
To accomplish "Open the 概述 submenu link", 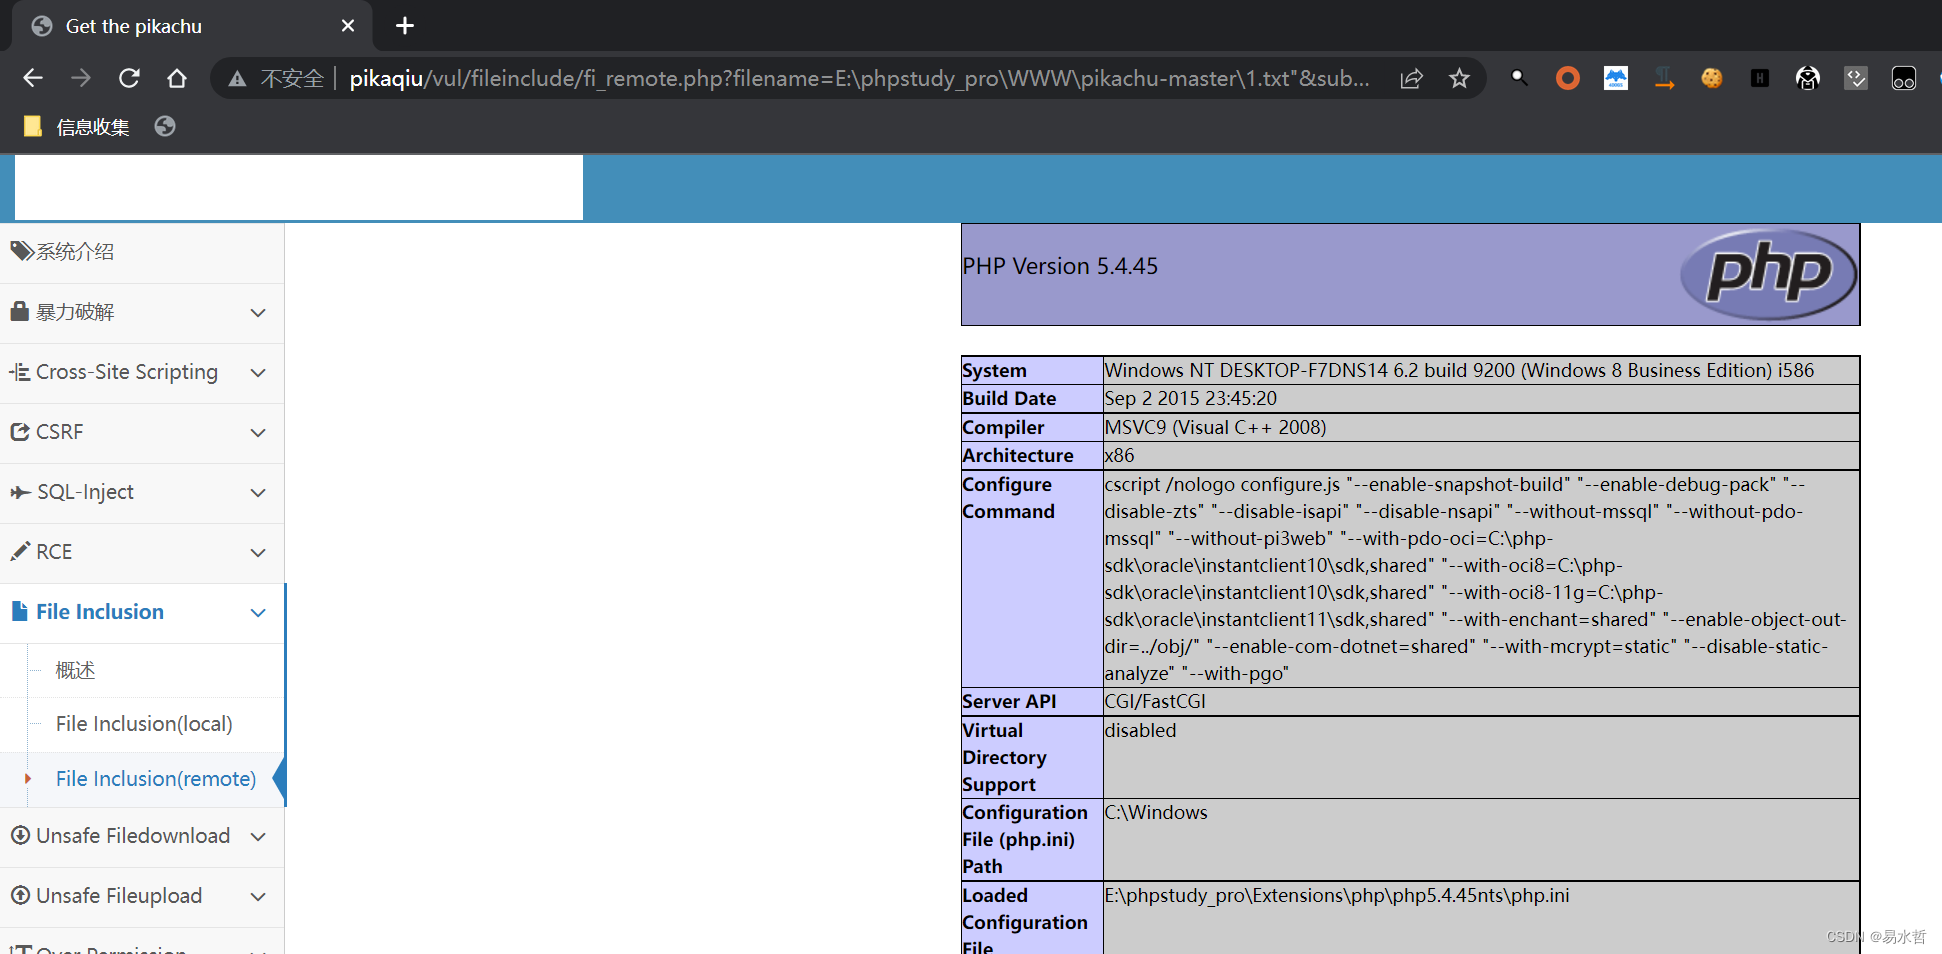I will pos(75,670).
